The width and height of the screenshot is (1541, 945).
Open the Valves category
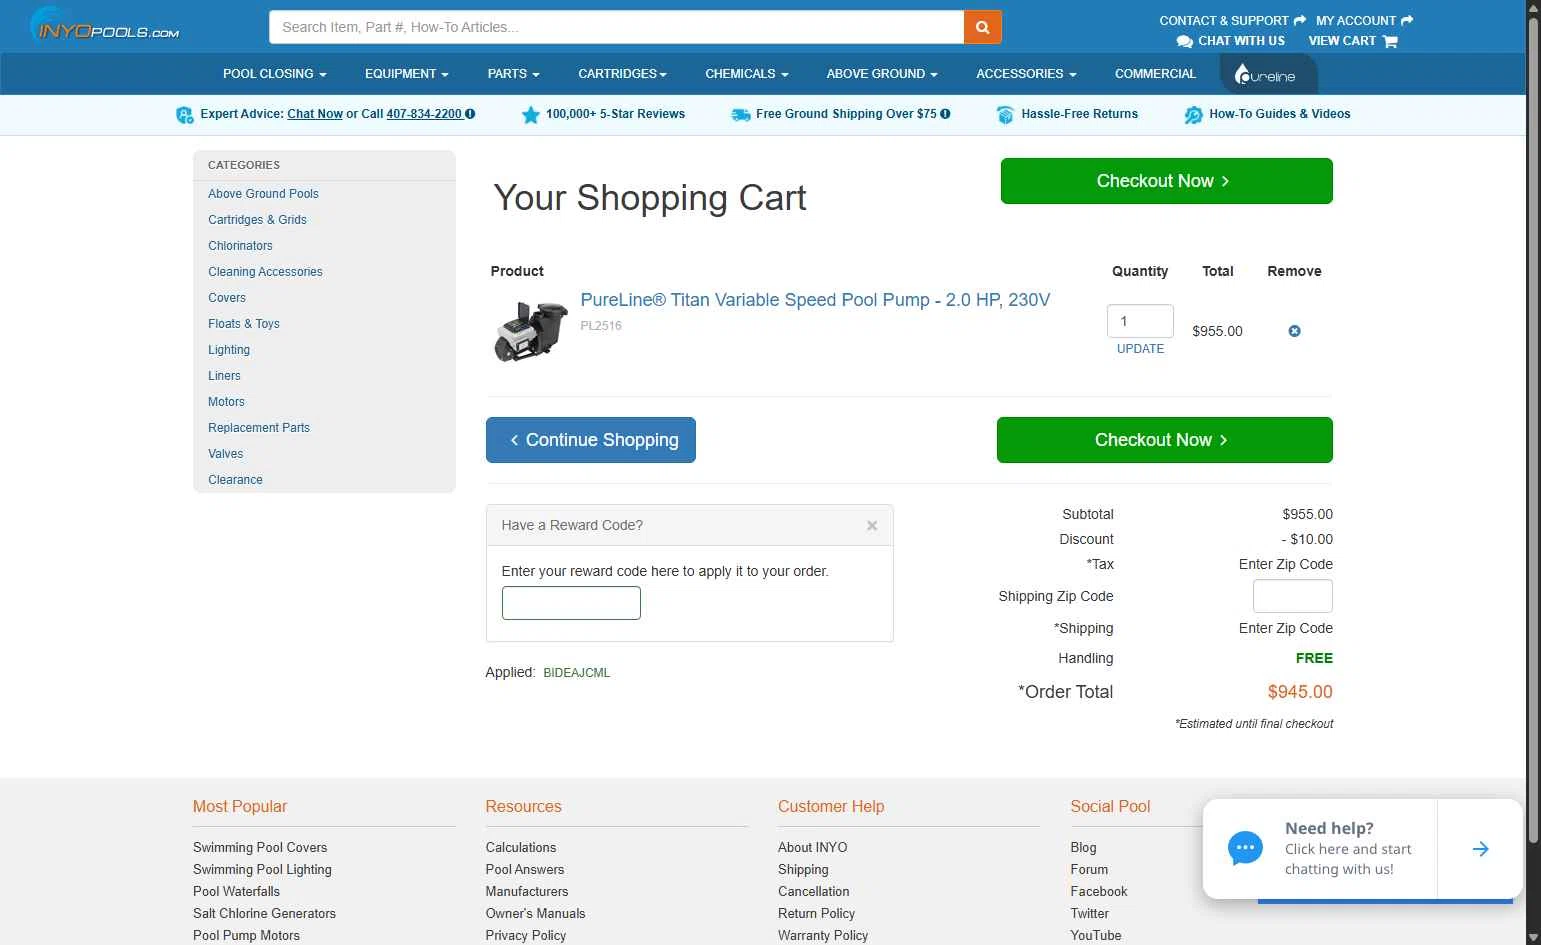(226, 454)
